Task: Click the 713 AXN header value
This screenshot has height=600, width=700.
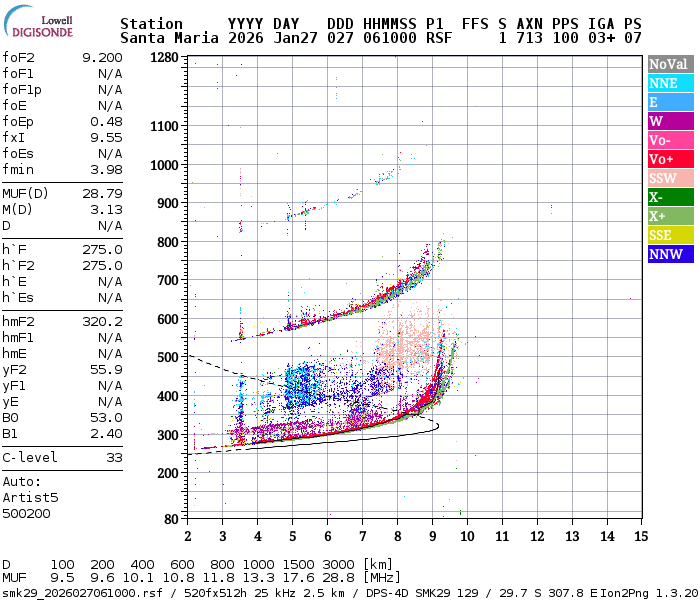Action: tap(529, 38)
